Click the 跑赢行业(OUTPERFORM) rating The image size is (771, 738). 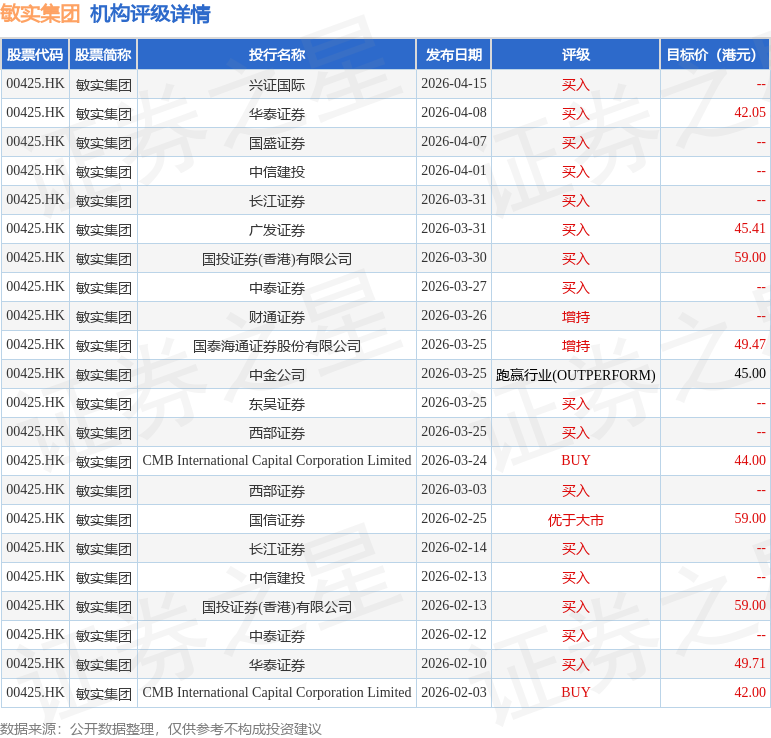pyautogui.click(x=576, y=375)
